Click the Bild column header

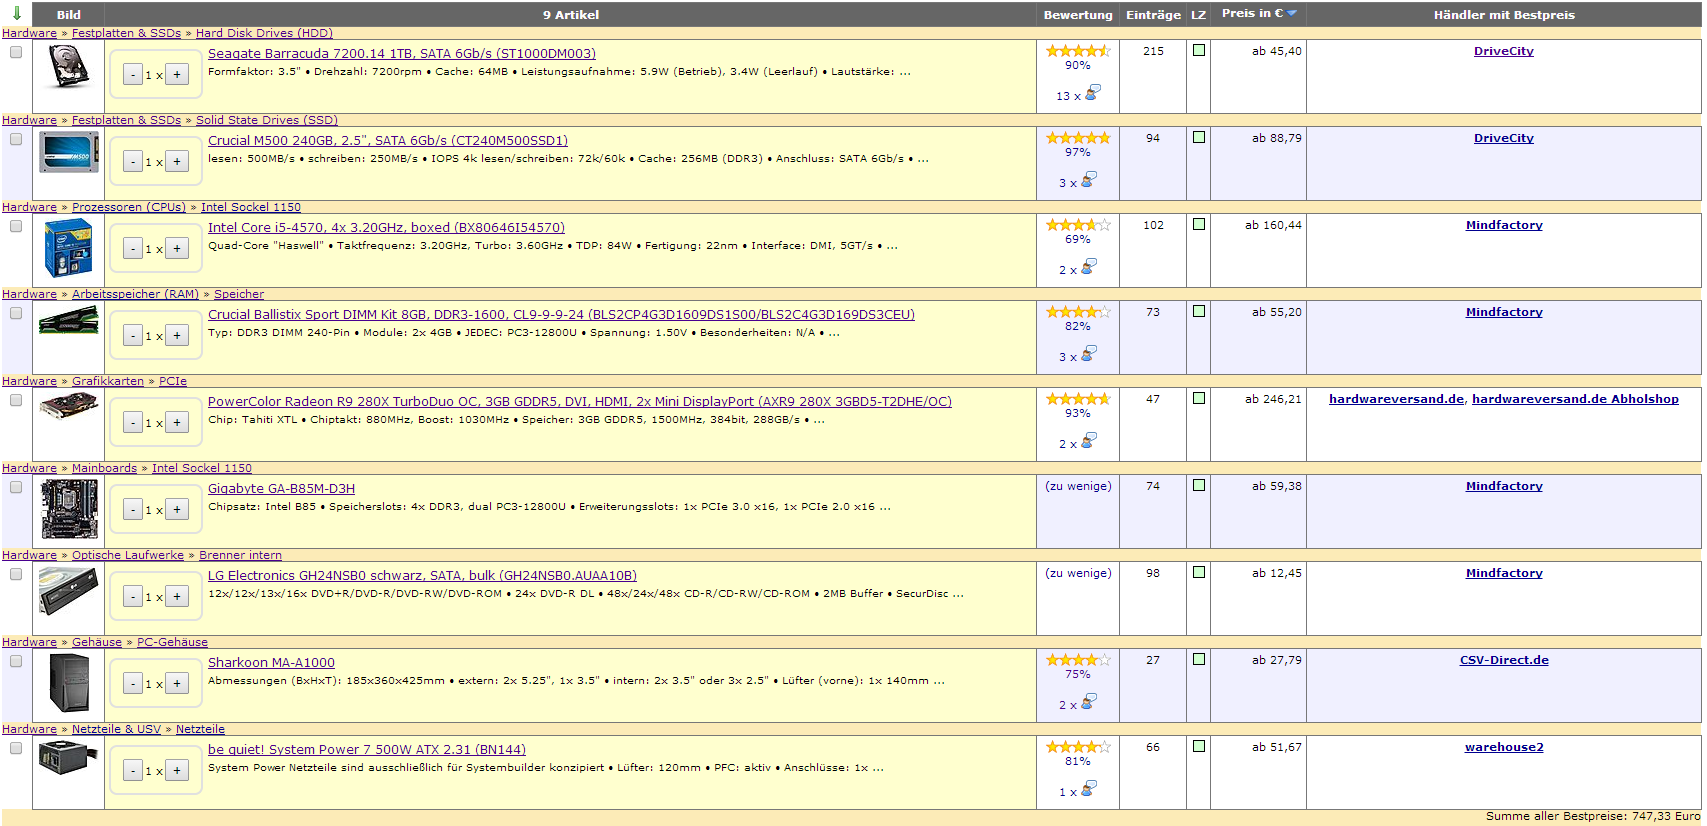pyautogui.click(x=69, y=15)
